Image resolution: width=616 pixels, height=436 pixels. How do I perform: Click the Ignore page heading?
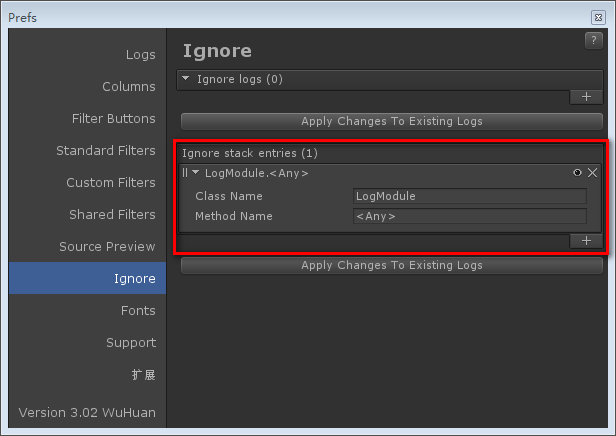pyautogui.click(x=217, y=51)
